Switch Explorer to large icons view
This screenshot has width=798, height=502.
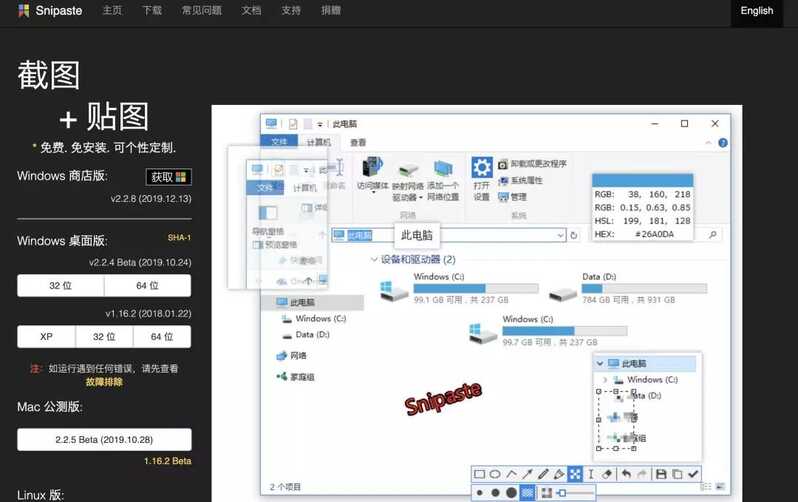(720, 487)
